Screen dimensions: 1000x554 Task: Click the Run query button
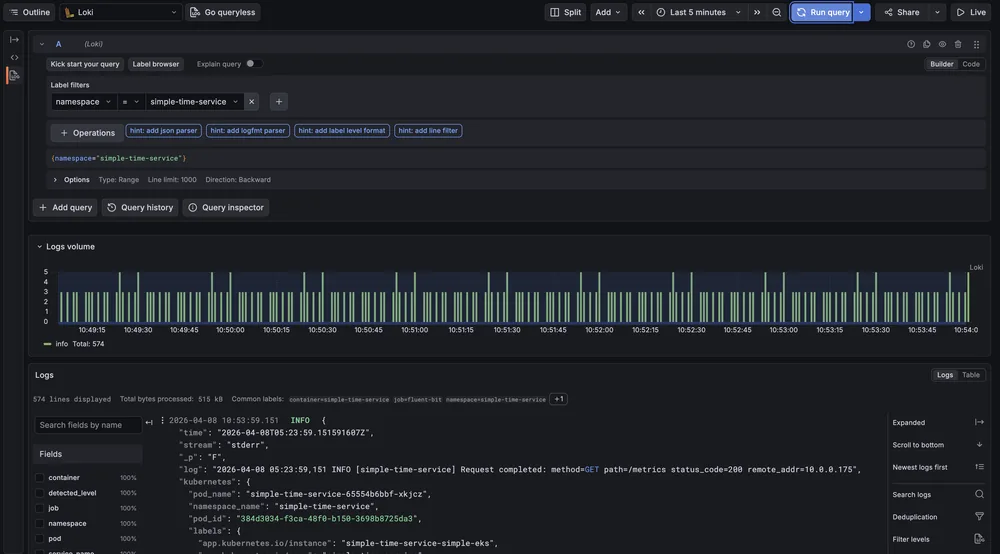click(x=822, y=12)
